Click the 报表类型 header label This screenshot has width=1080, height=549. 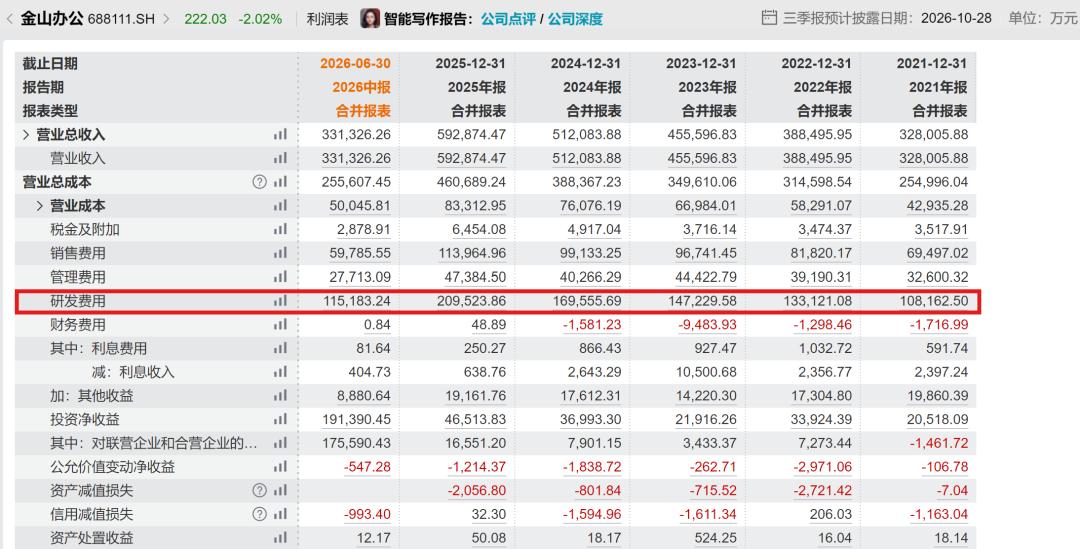point(50,111)
